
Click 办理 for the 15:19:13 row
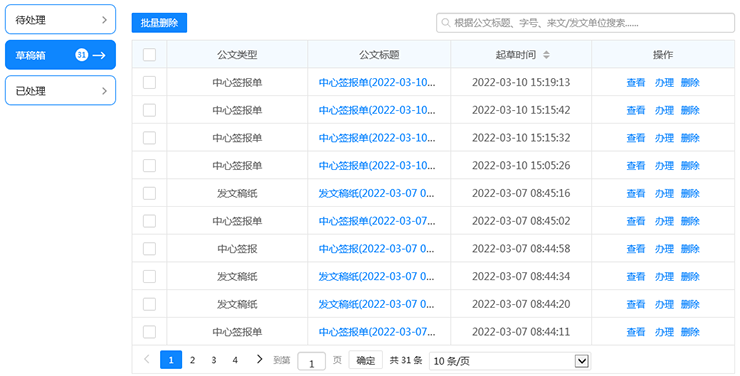point(664,83)
